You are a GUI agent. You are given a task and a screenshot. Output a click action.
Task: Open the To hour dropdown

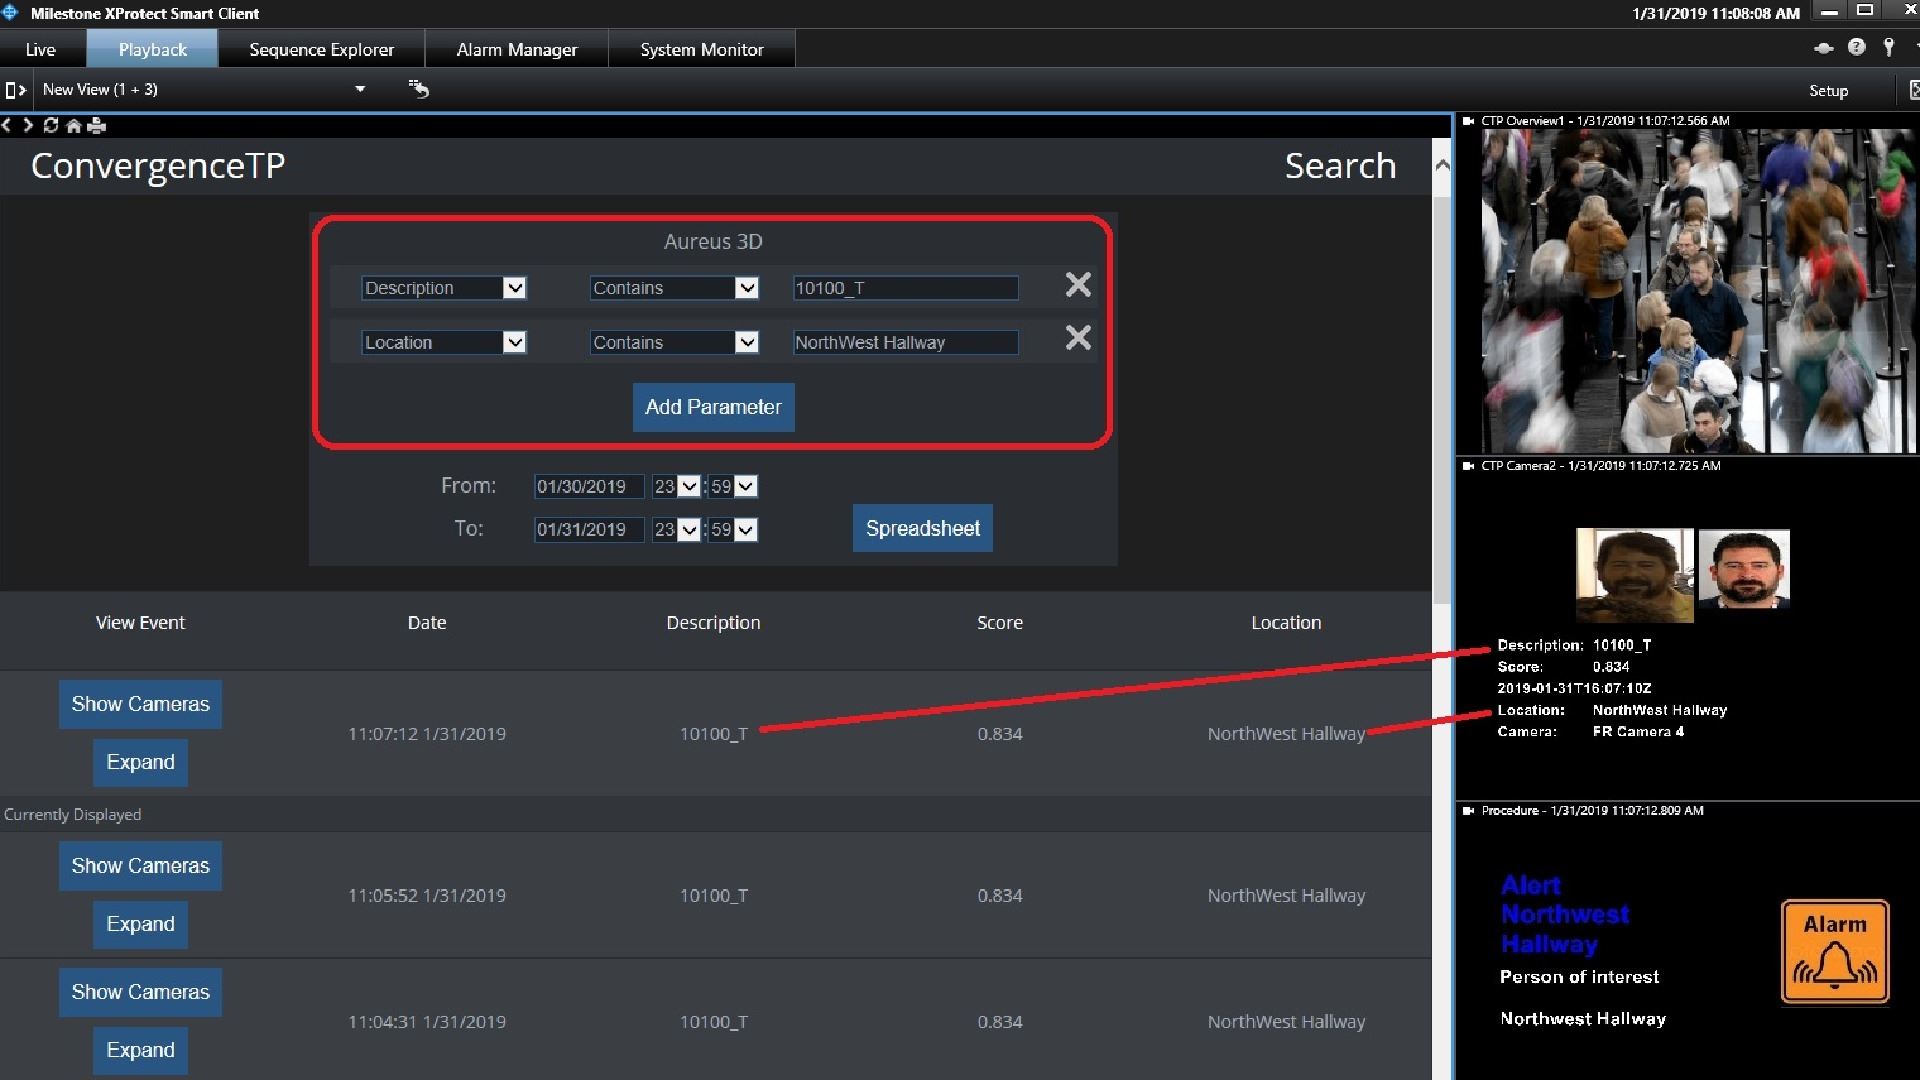[676, 529]
